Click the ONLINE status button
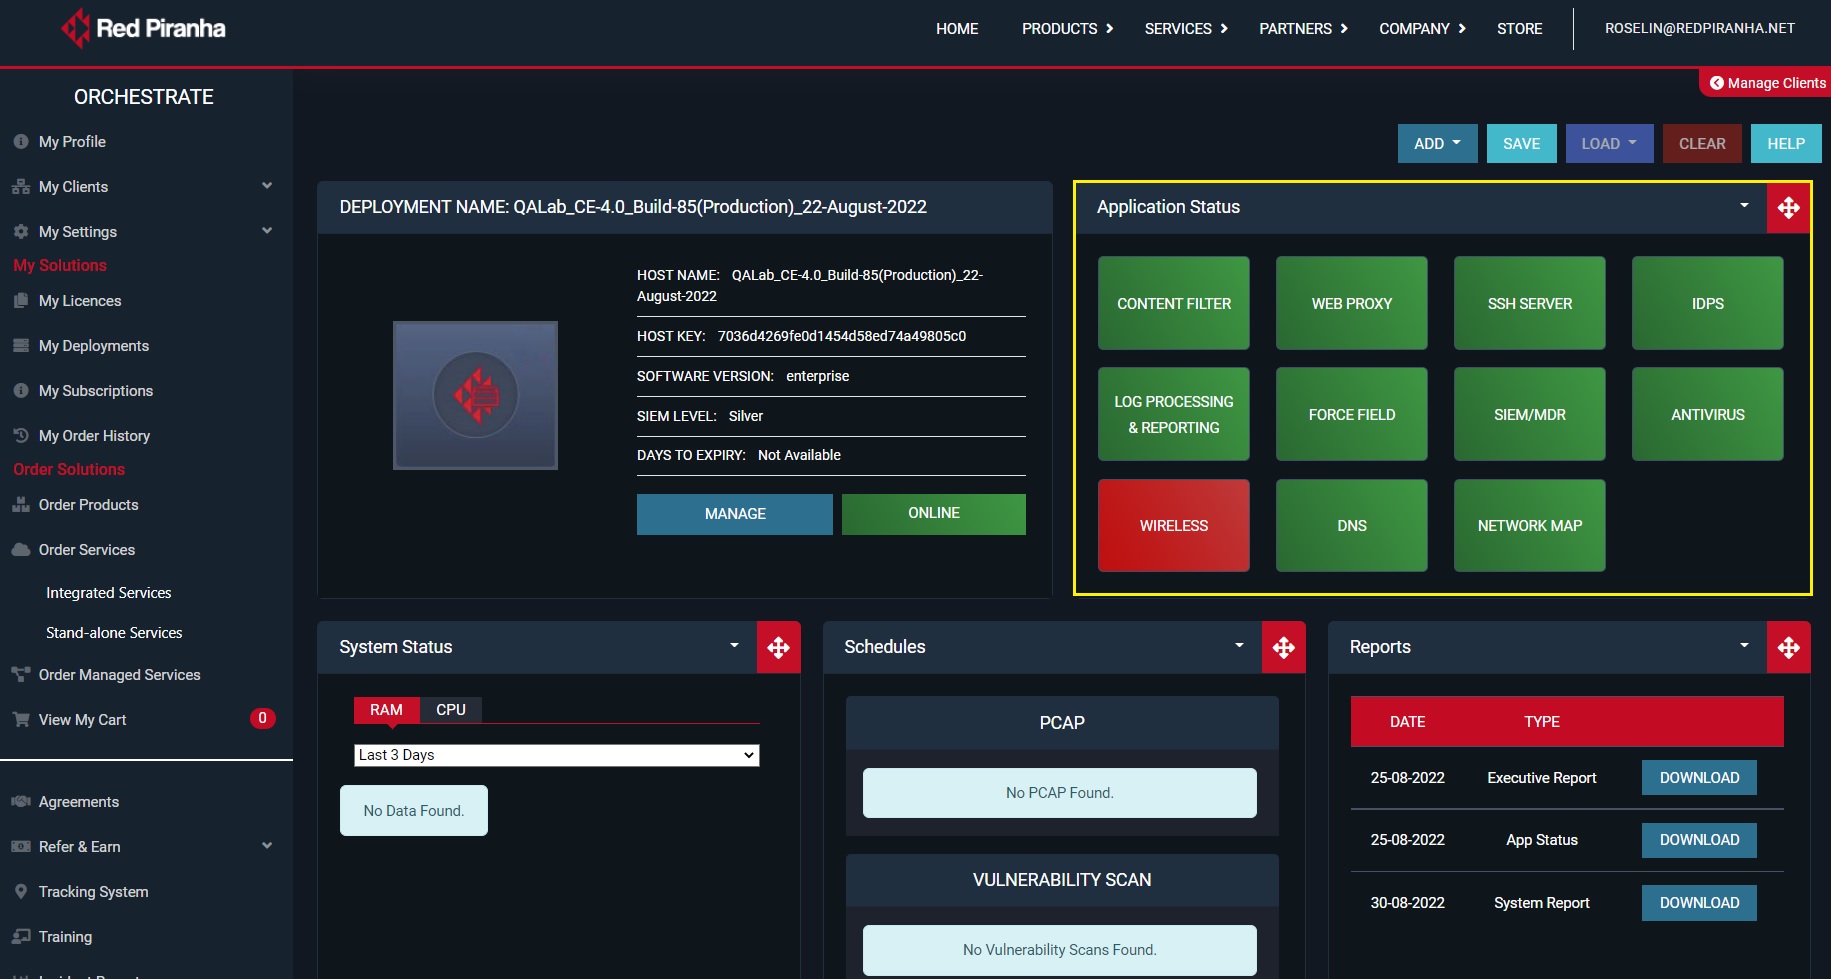Image resolution: width=1831 pixels, height=979 pixels. tap(934, 514)
